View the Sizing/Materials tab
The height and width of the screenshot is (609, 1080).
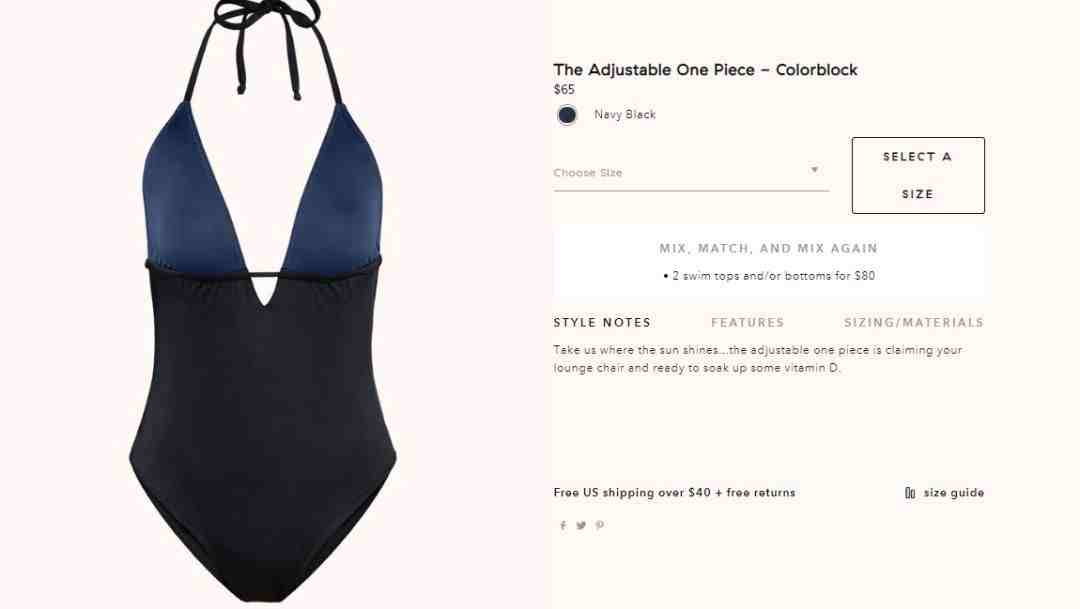914,322
